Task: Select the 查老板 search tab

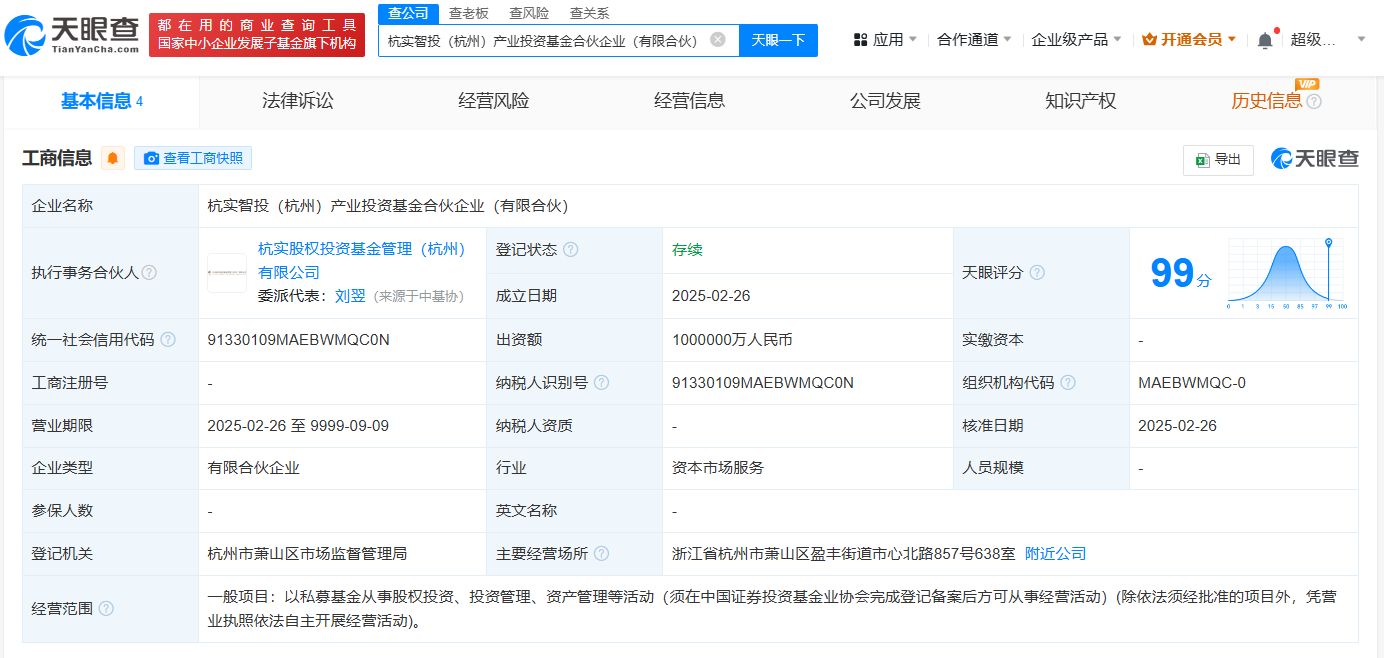Action: click(468, 13)
